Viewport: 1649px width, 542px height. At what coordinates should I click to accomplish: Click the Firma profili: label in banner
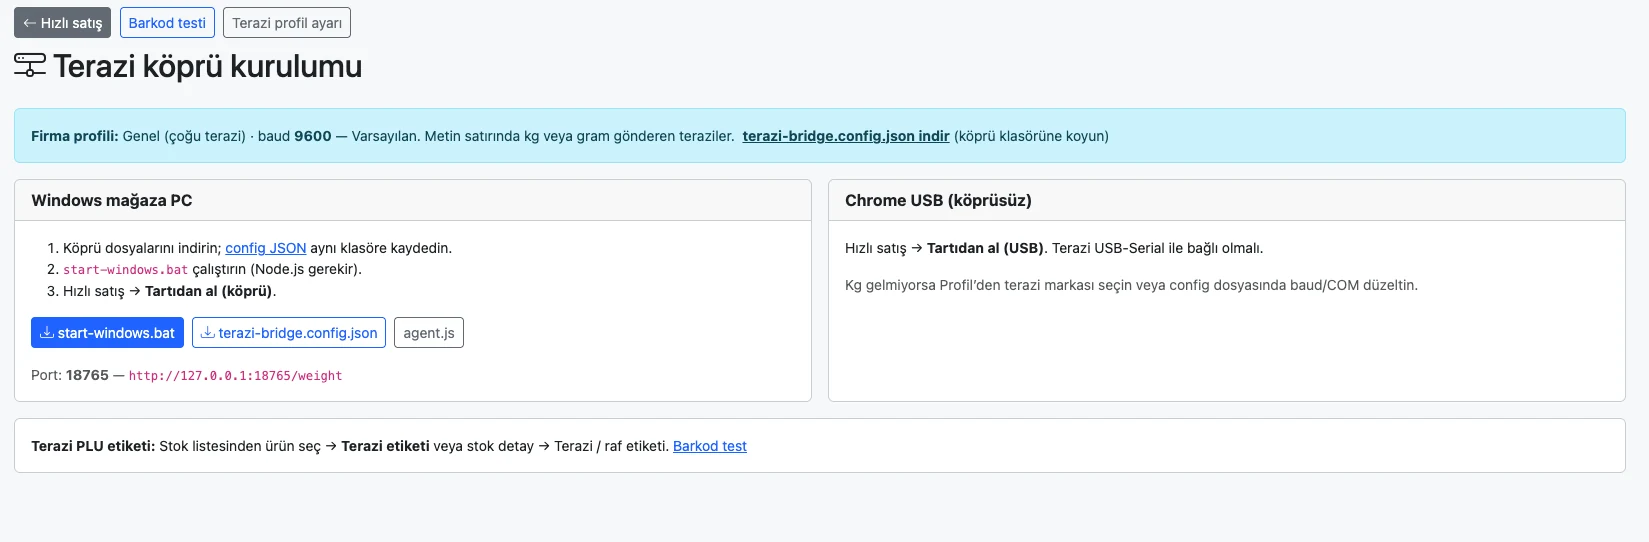(75, 136)
